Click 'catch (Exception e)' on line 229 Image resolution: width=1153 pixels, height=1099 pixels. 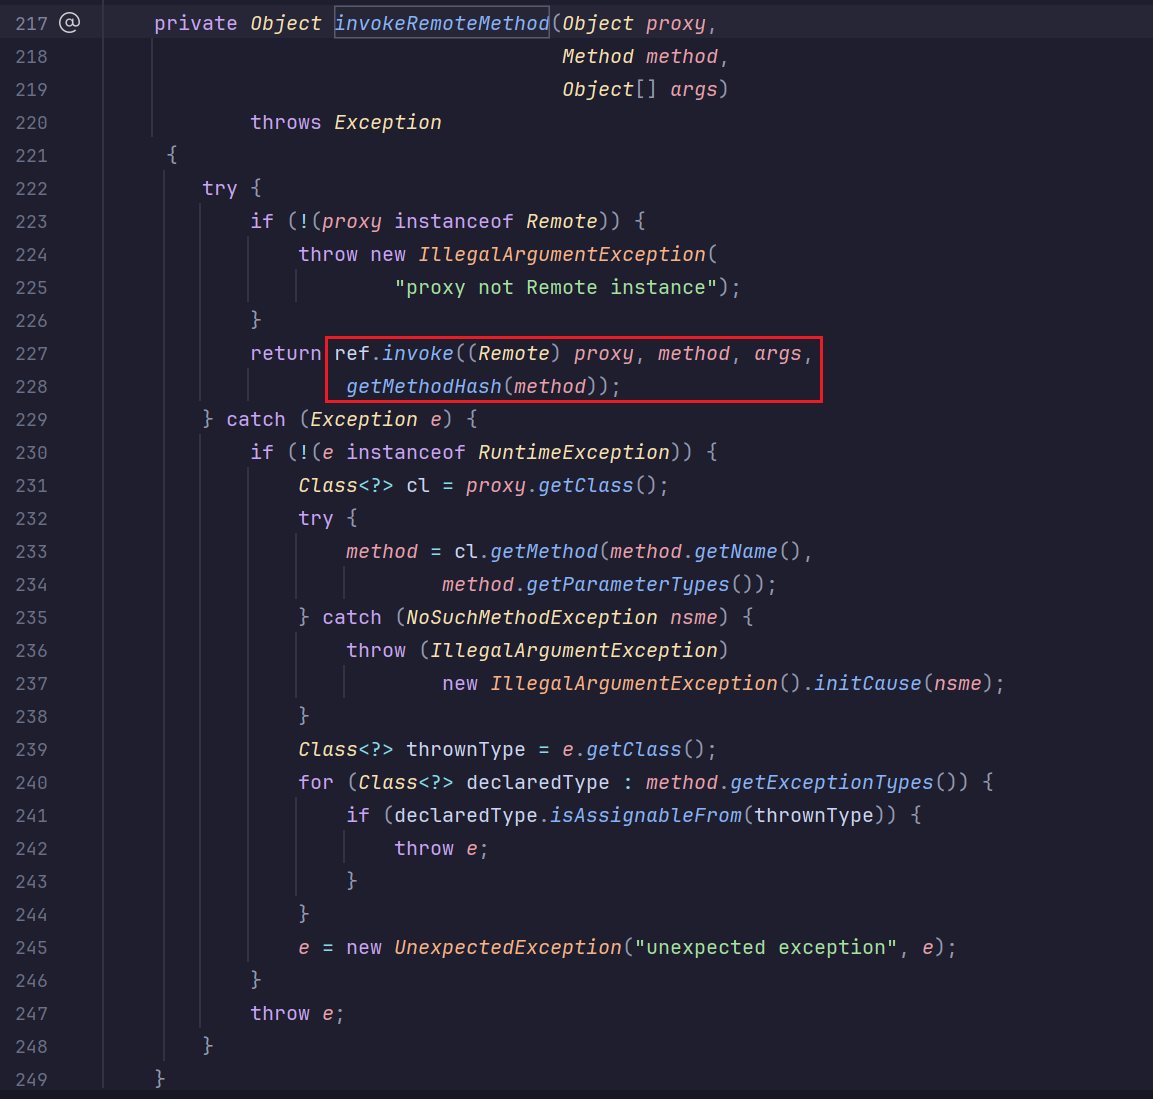click(339, 420)
